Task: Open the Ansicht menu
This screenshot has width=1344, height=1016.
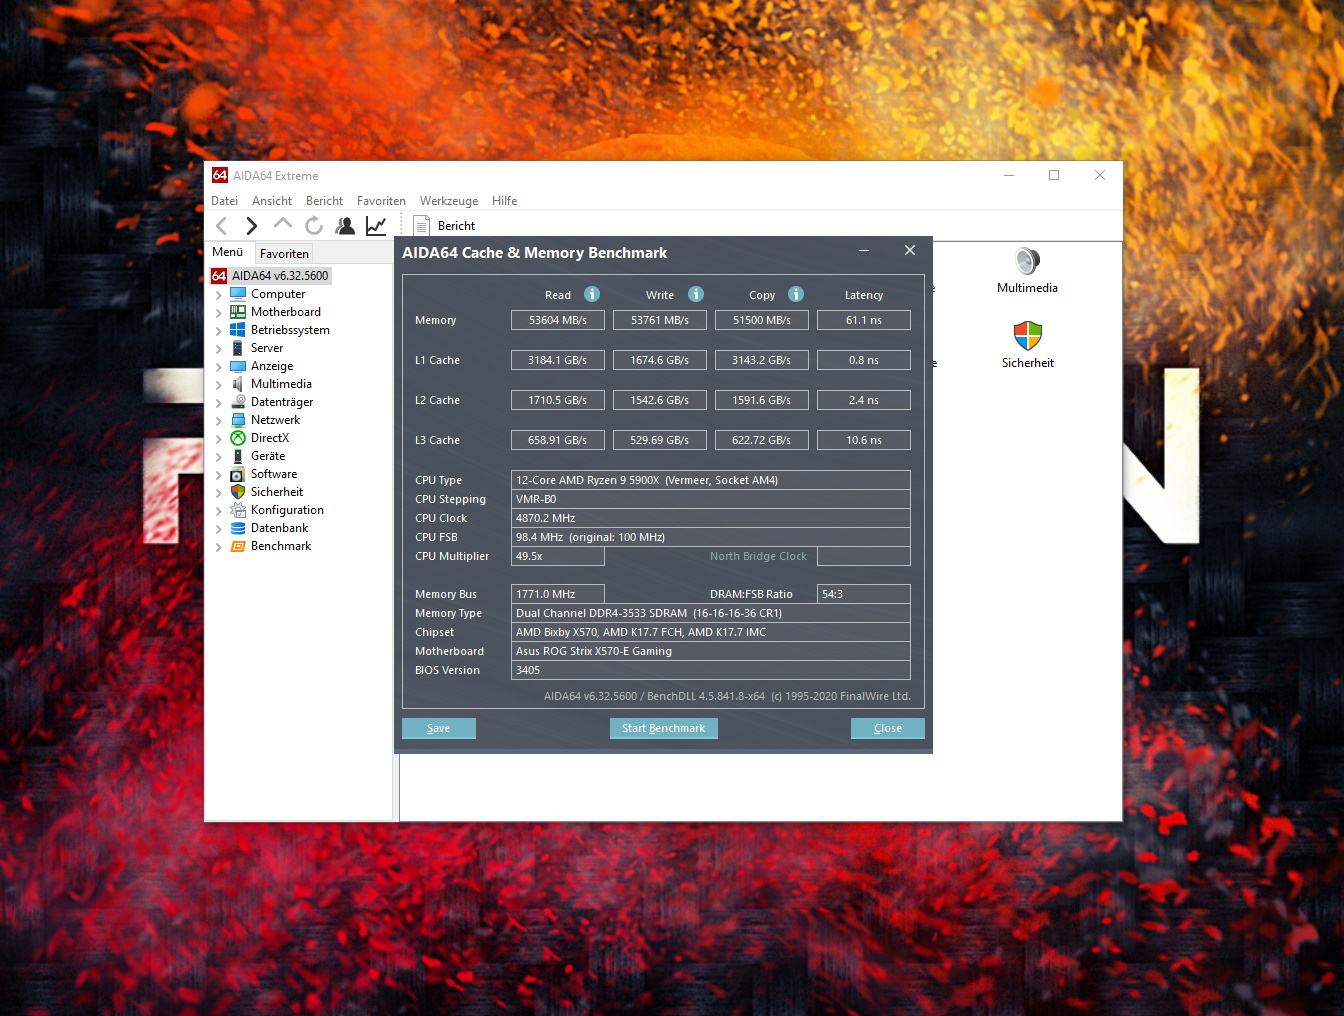Action: (x=272, y=201)
